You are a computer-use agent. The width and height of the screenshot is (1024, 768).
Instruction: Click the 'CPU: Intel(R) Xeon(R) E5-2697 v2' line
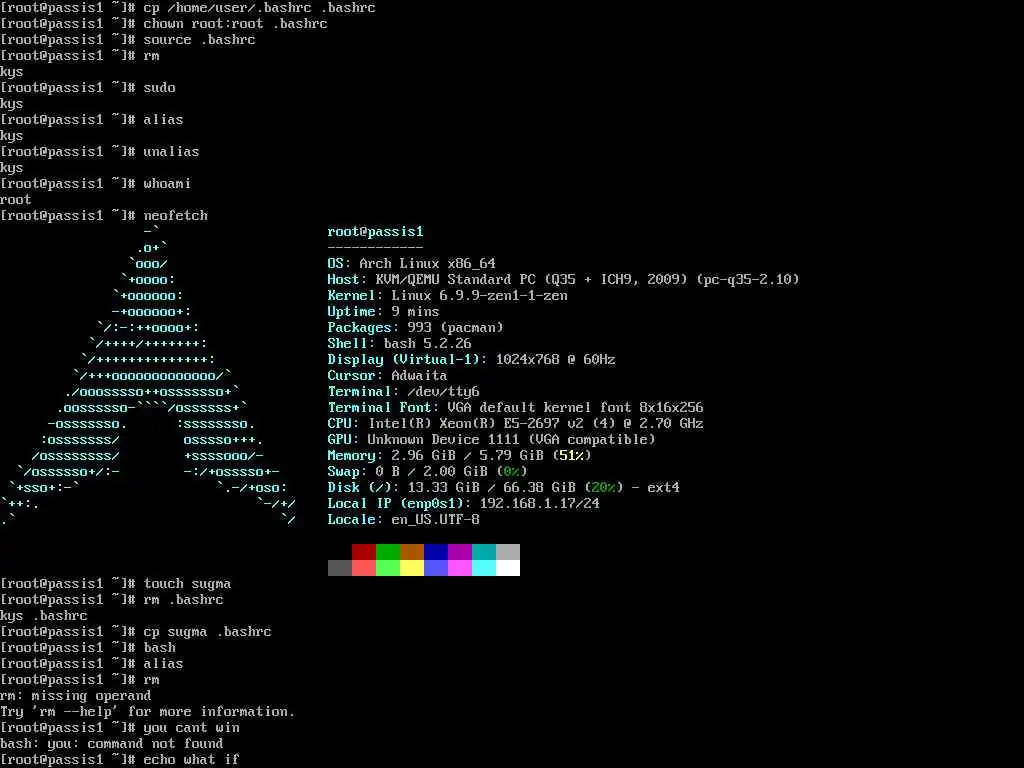click(516, 424)
